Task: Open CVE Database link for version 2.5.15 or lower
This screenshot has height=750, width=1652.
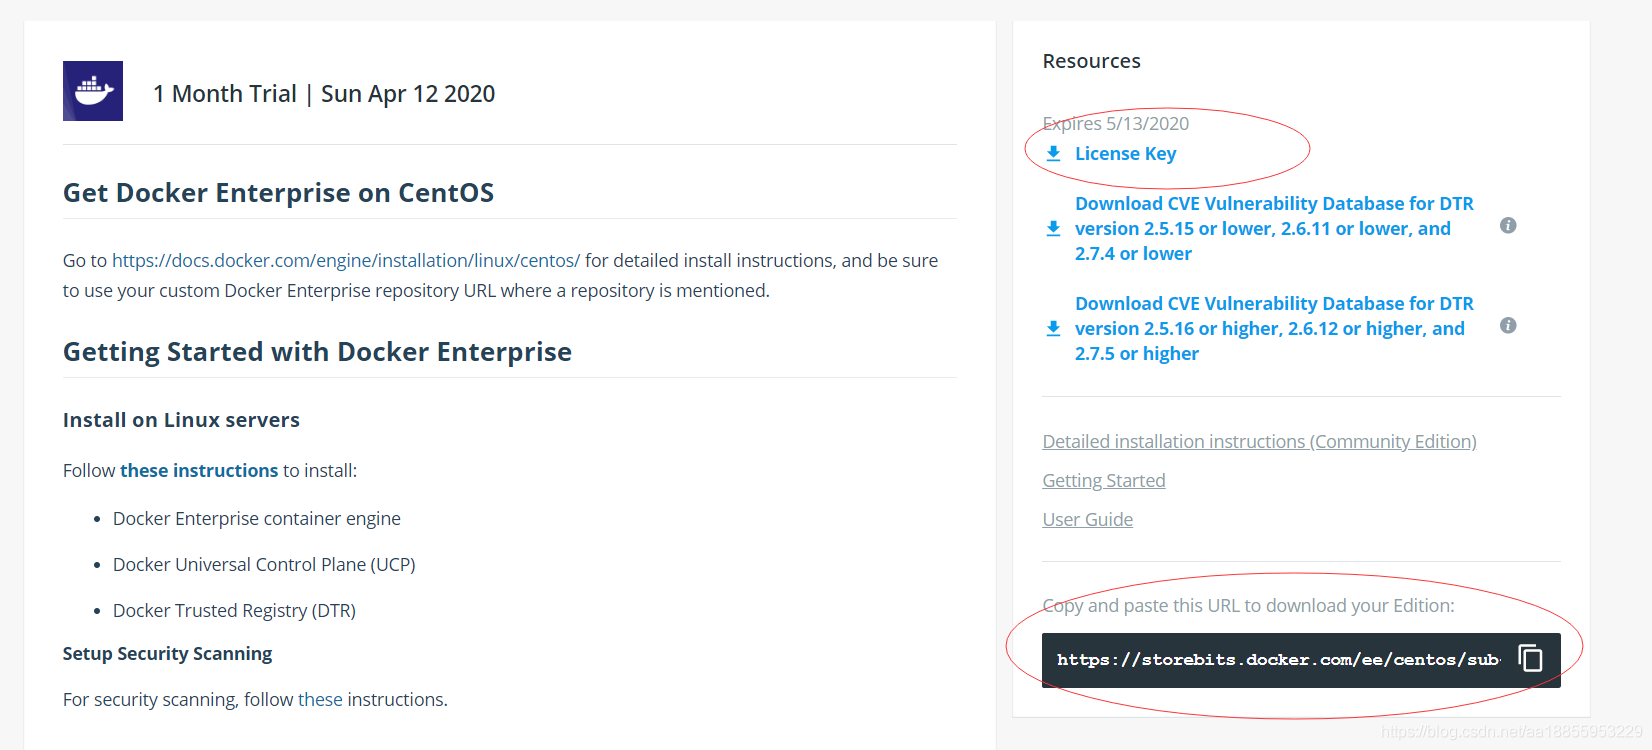Action: click(1274, 229)
